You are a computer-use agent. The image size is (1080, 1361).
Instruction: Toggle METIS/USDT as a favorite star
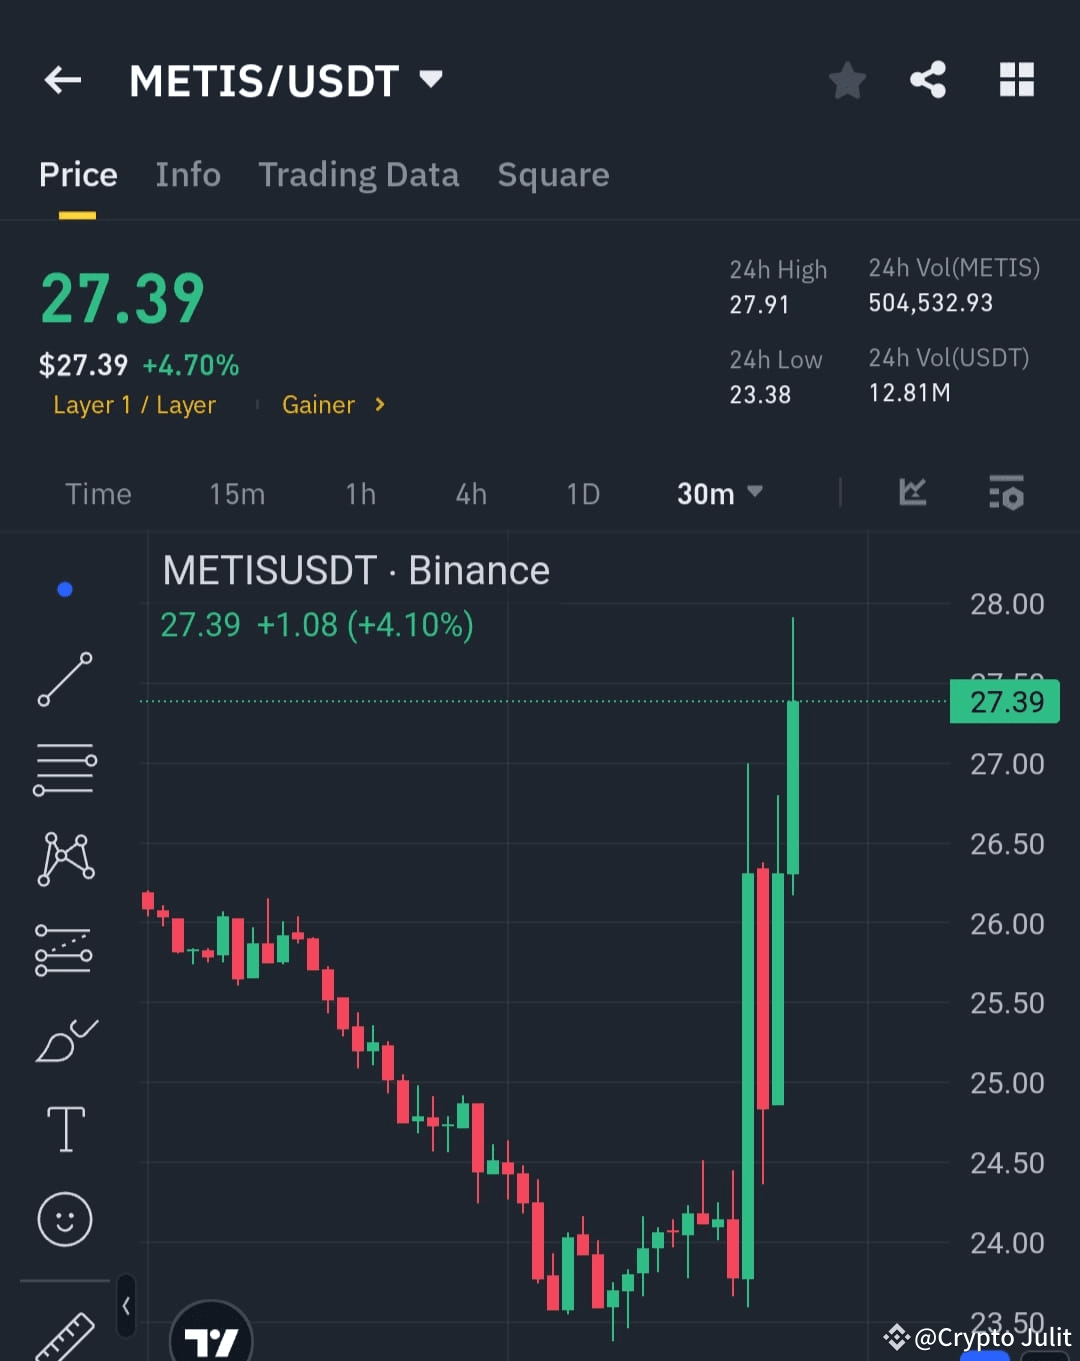[847, 80]
